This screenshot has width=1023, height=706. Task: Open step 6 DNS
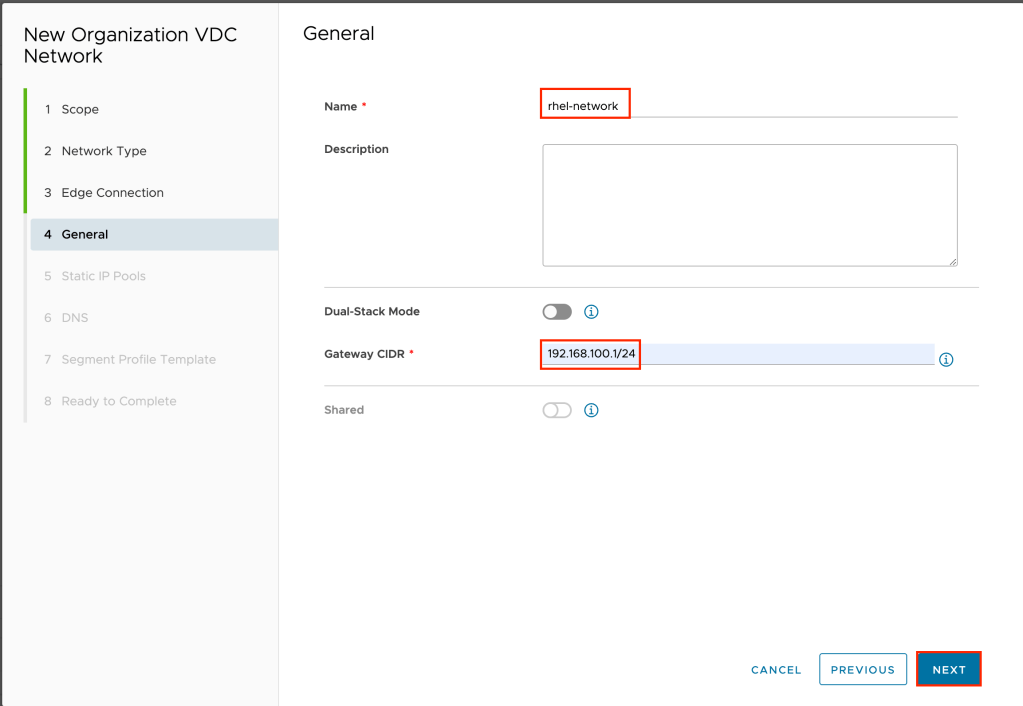(x=74, y=318)
